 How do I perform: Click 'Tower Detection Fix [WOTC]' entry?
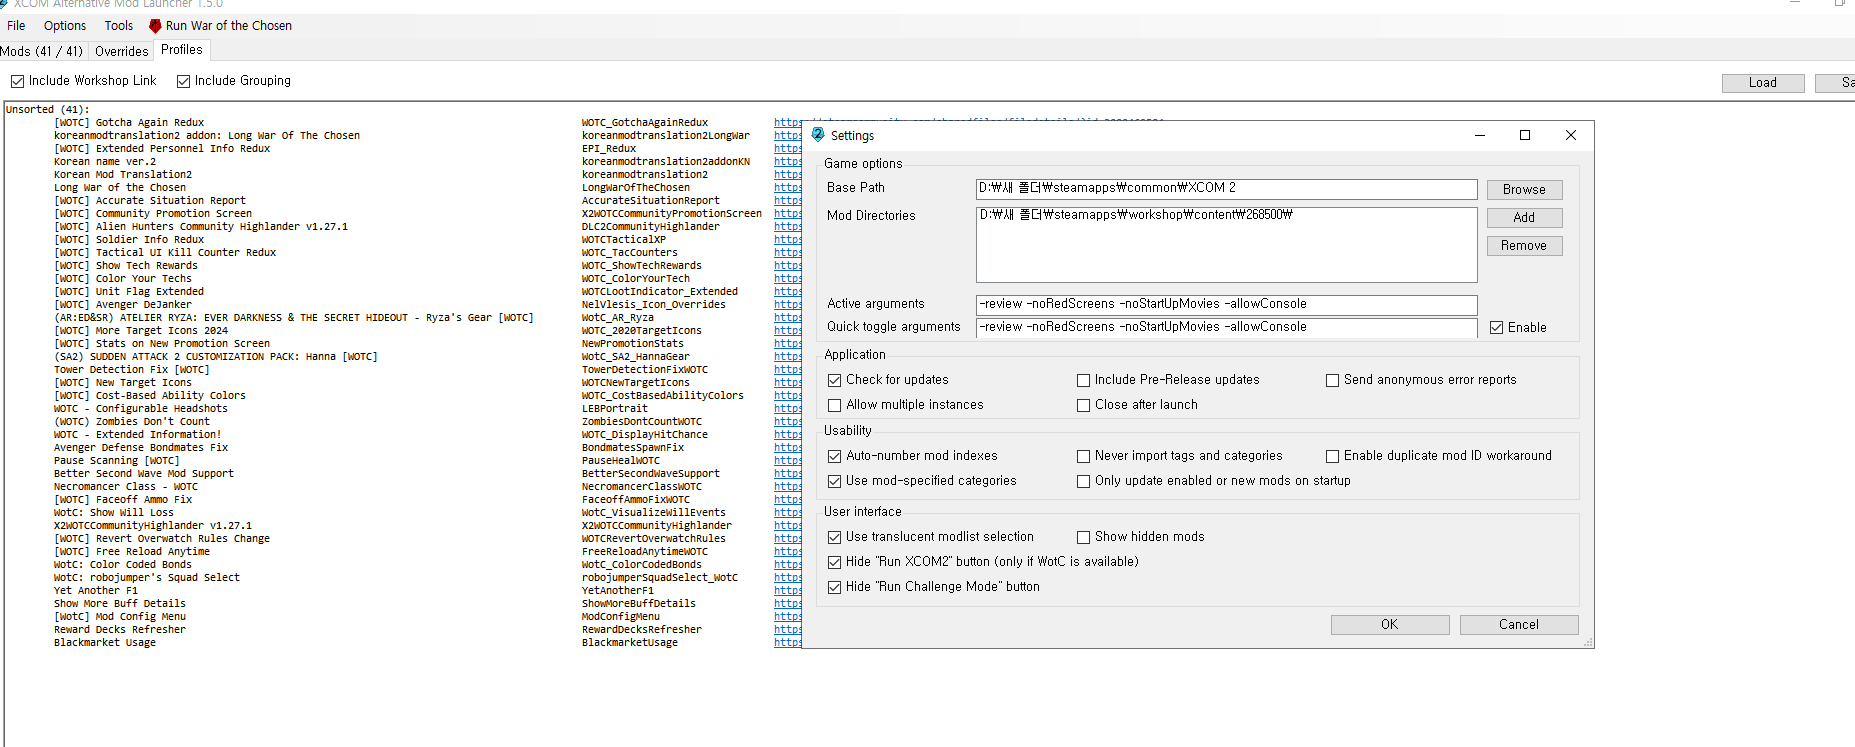point(132,370)
